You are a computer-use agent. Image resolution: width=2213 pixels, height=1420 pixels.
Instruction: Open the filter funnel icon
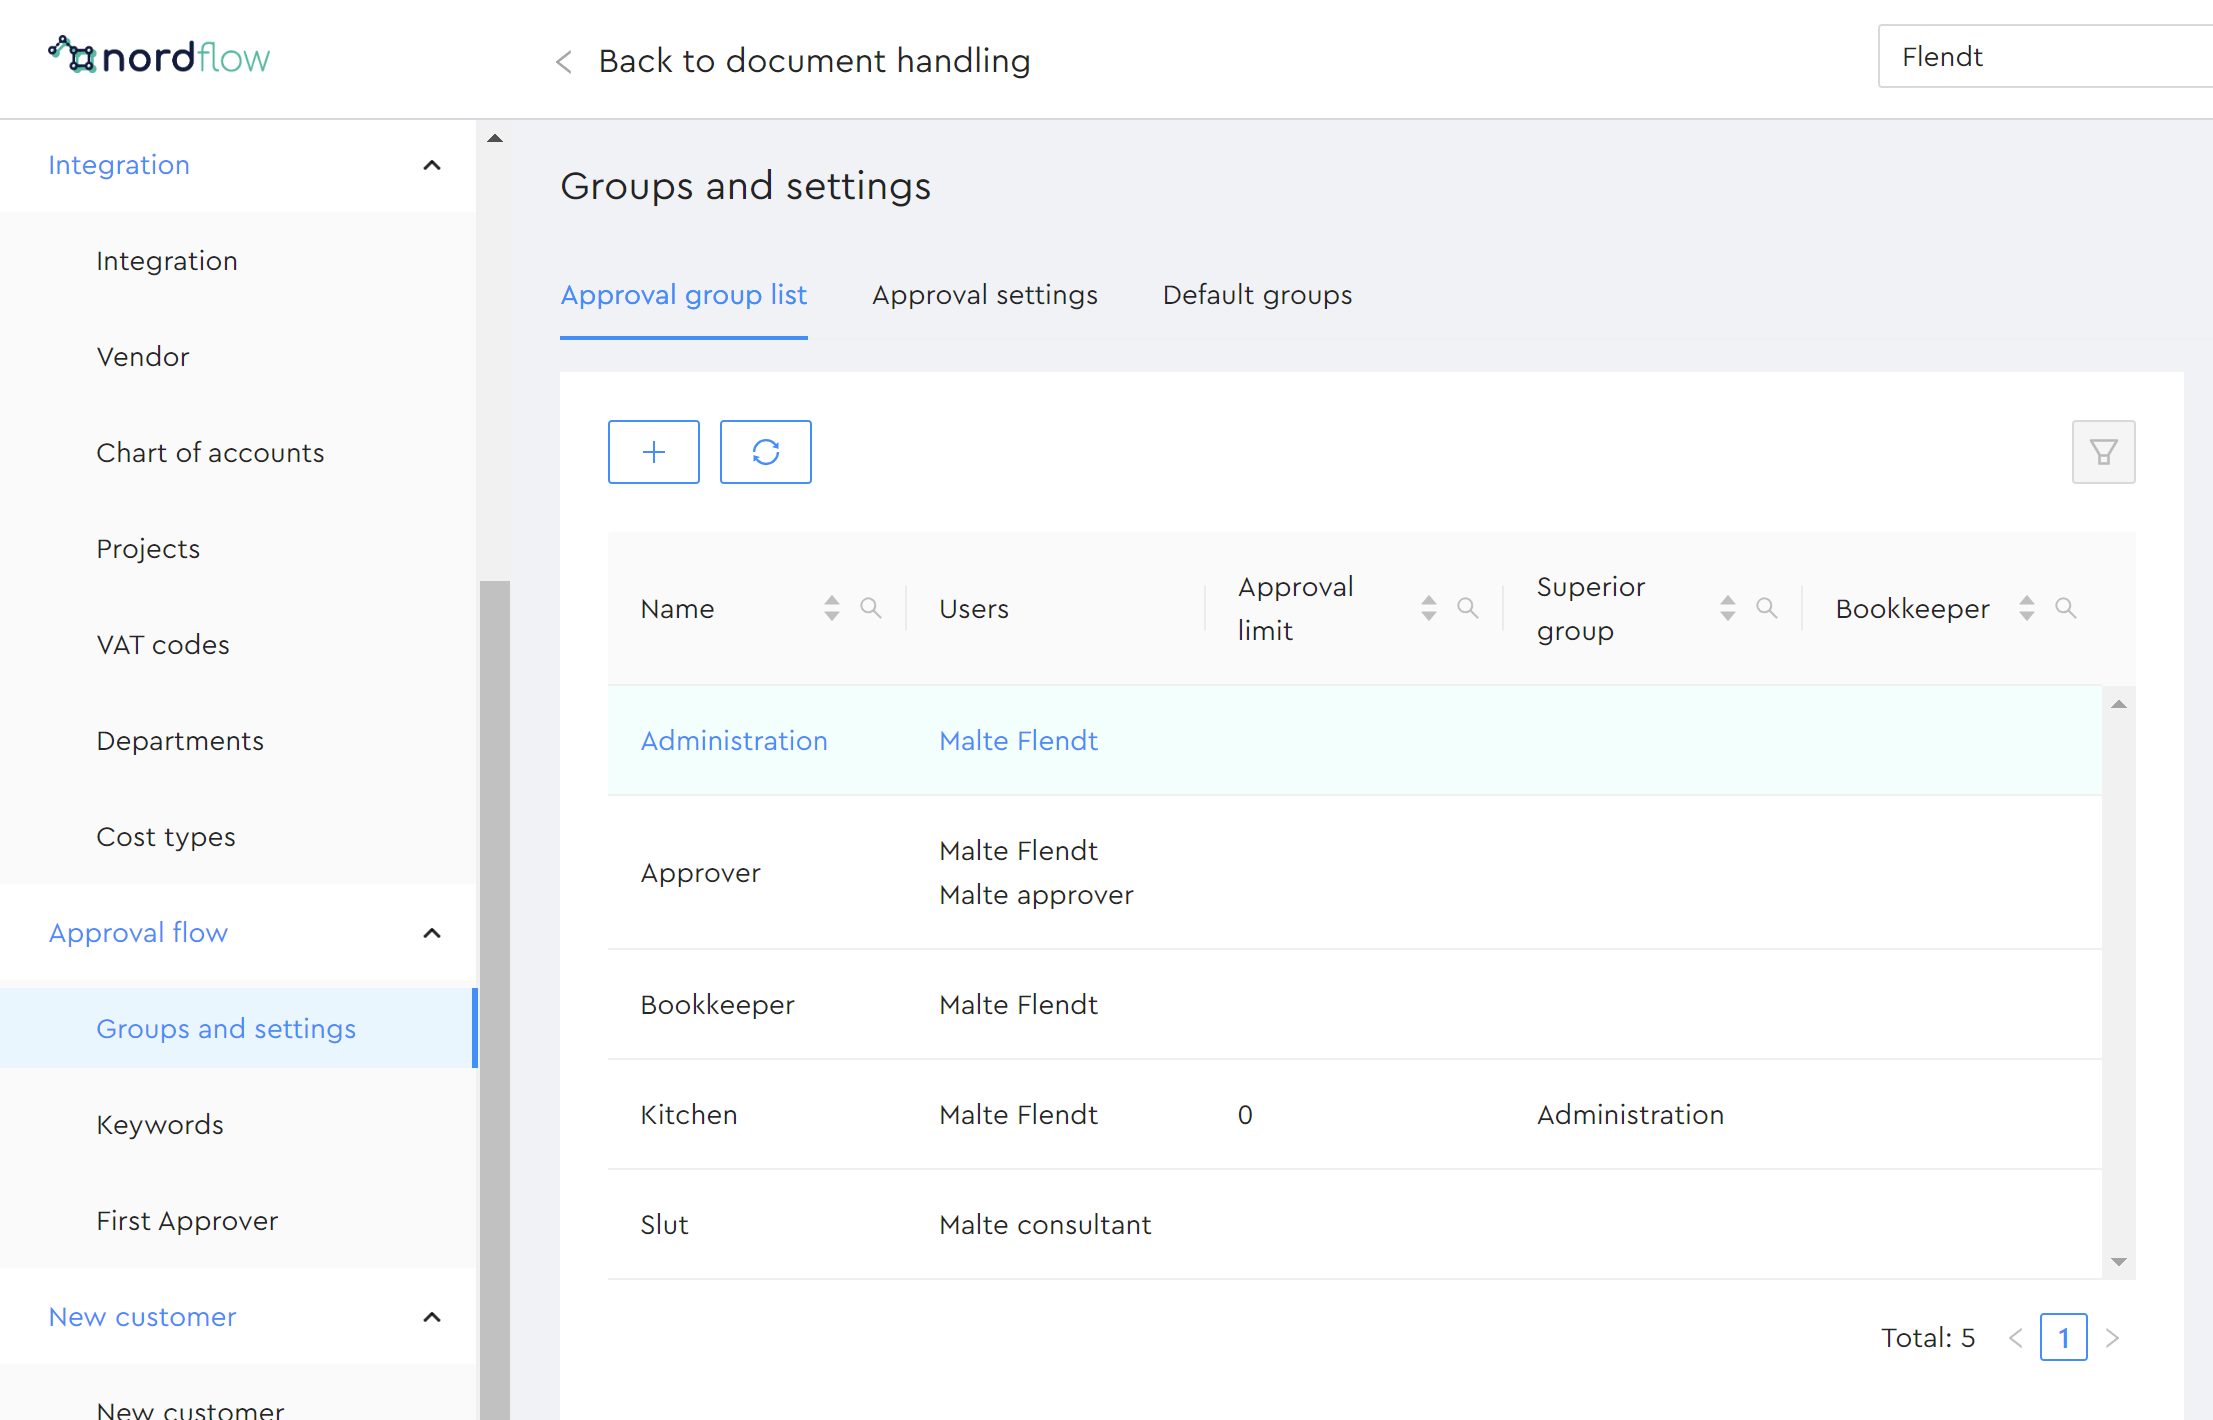point(2102,452)
